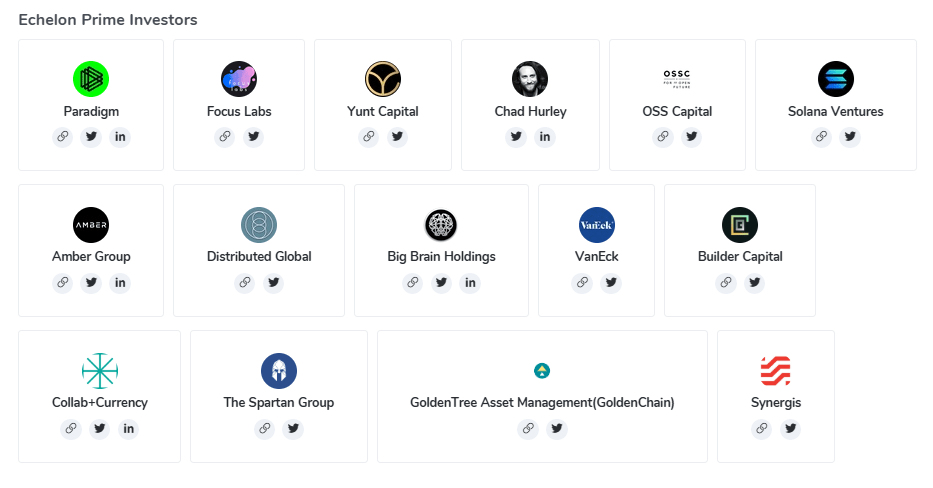Open Paradigm's website link icon
Viewport: 933px width, 488px height.
pos(63,137)
